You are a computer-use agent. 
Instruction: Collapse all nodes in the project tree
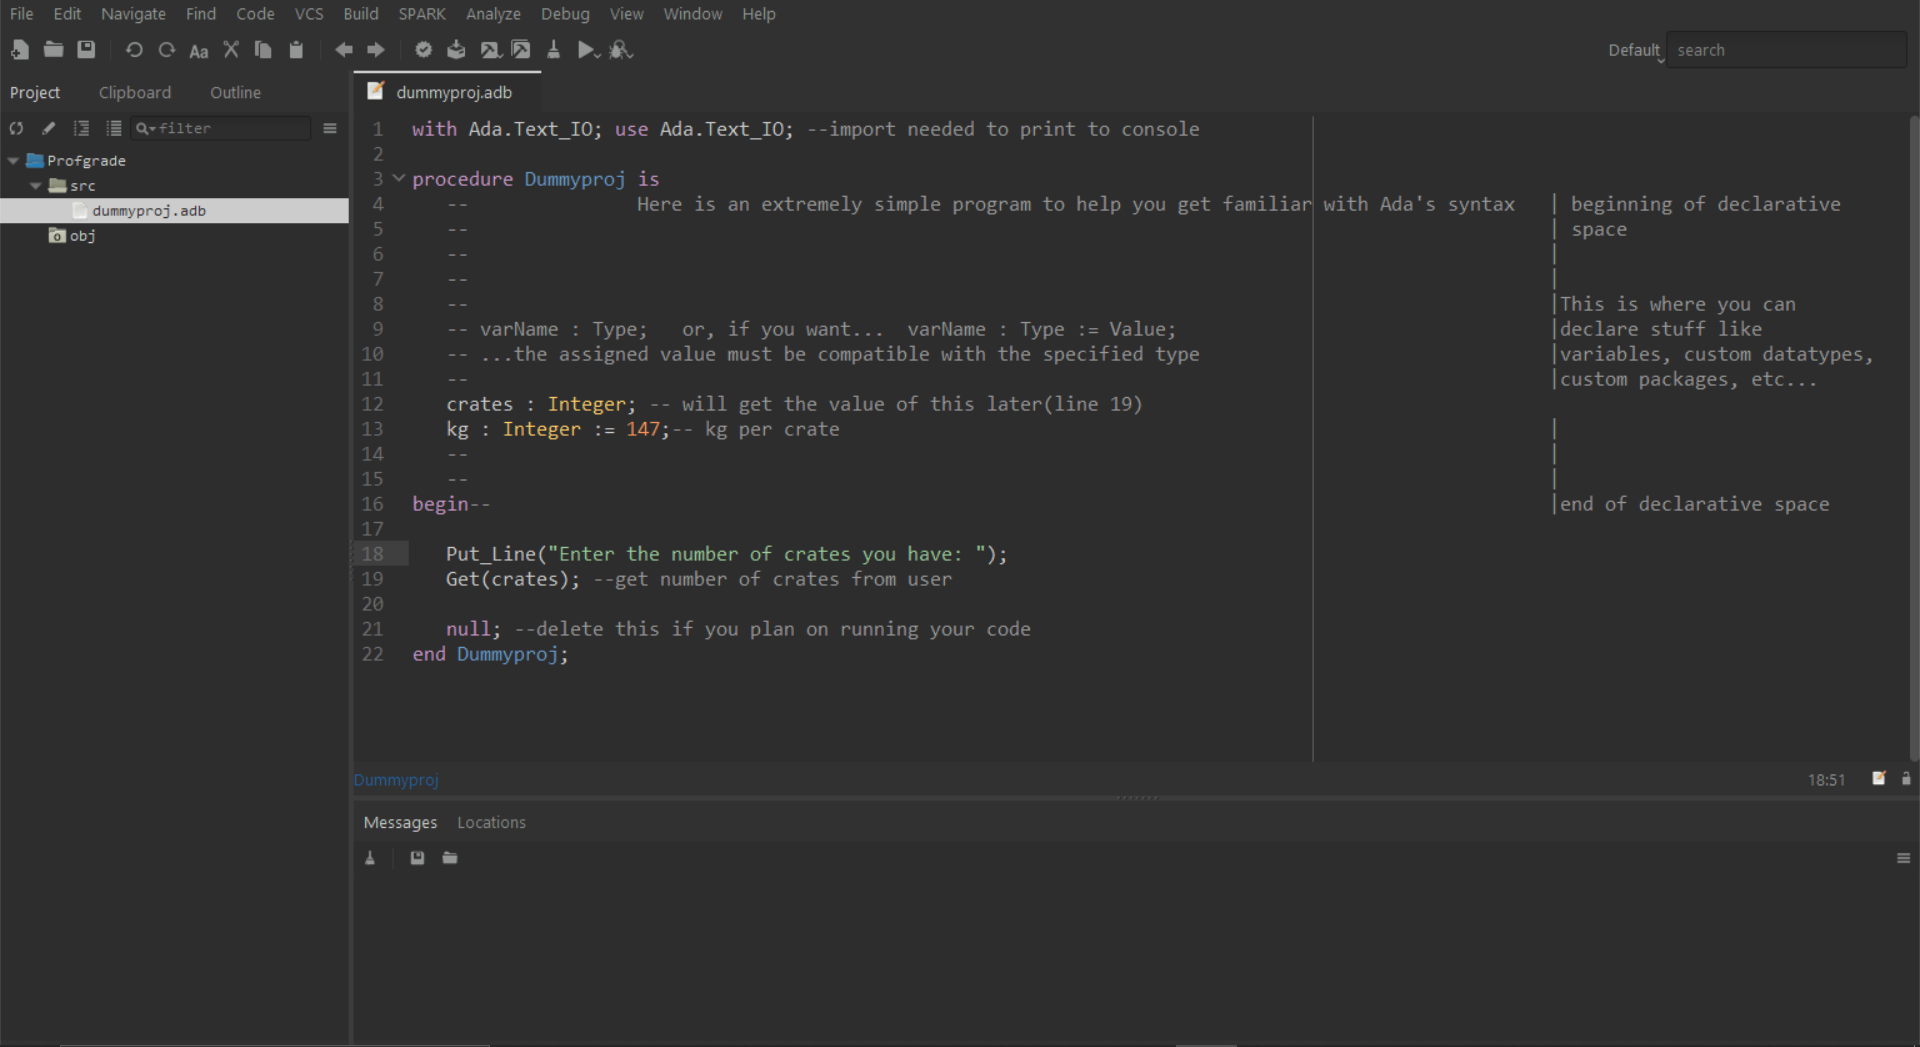(x=114, y=128)
